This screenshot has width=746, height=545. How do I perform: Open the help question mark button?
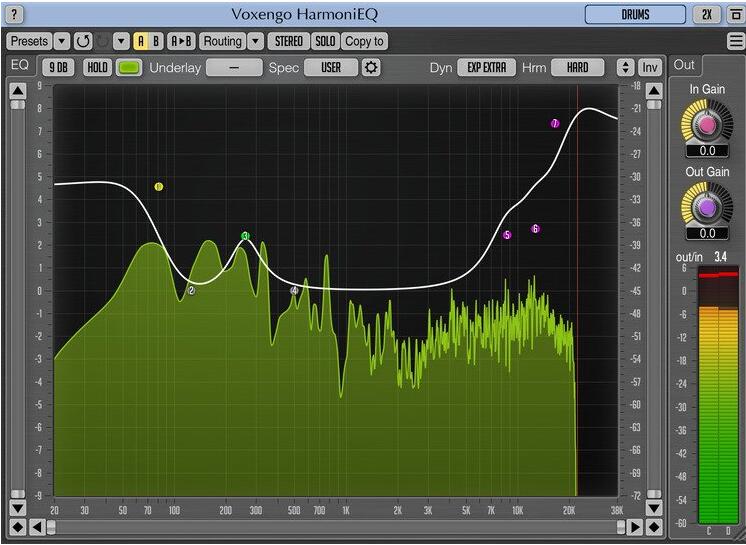[14, 14]
